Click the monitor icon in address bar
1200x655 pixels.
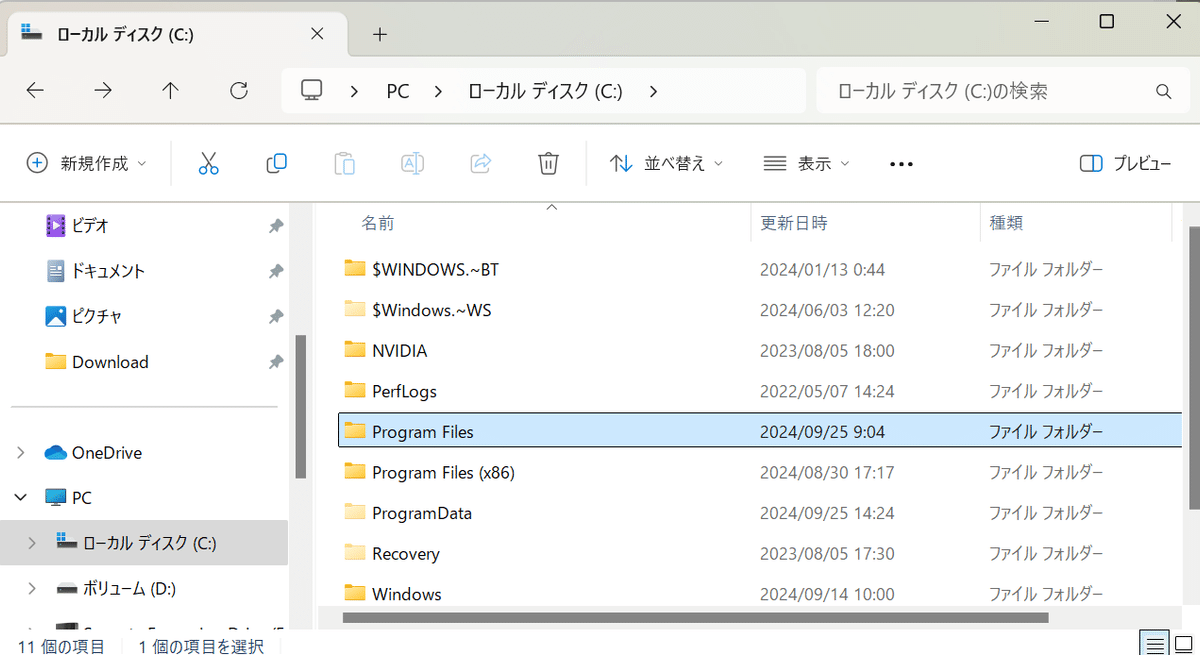coord(312,91)
